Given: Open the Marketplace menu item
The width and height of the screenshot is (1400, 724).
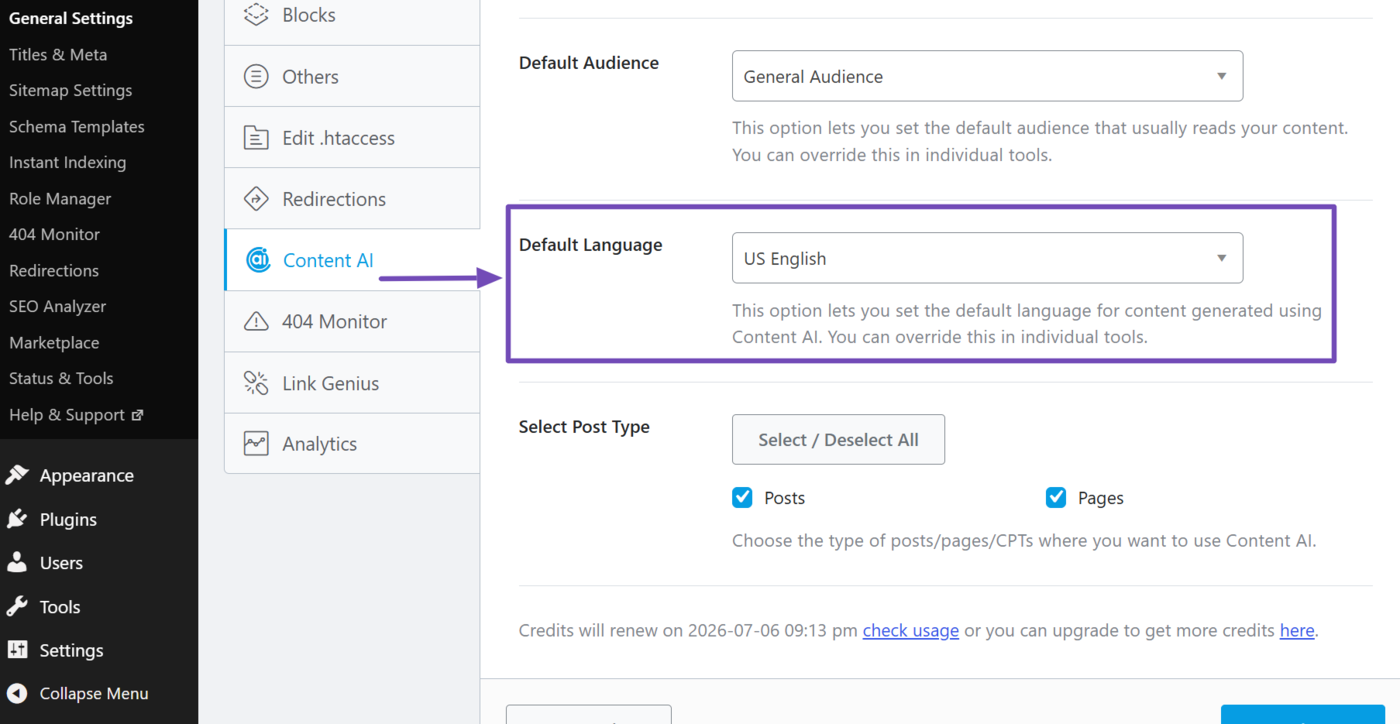Looking at the screenshot, I should point(54,342).
